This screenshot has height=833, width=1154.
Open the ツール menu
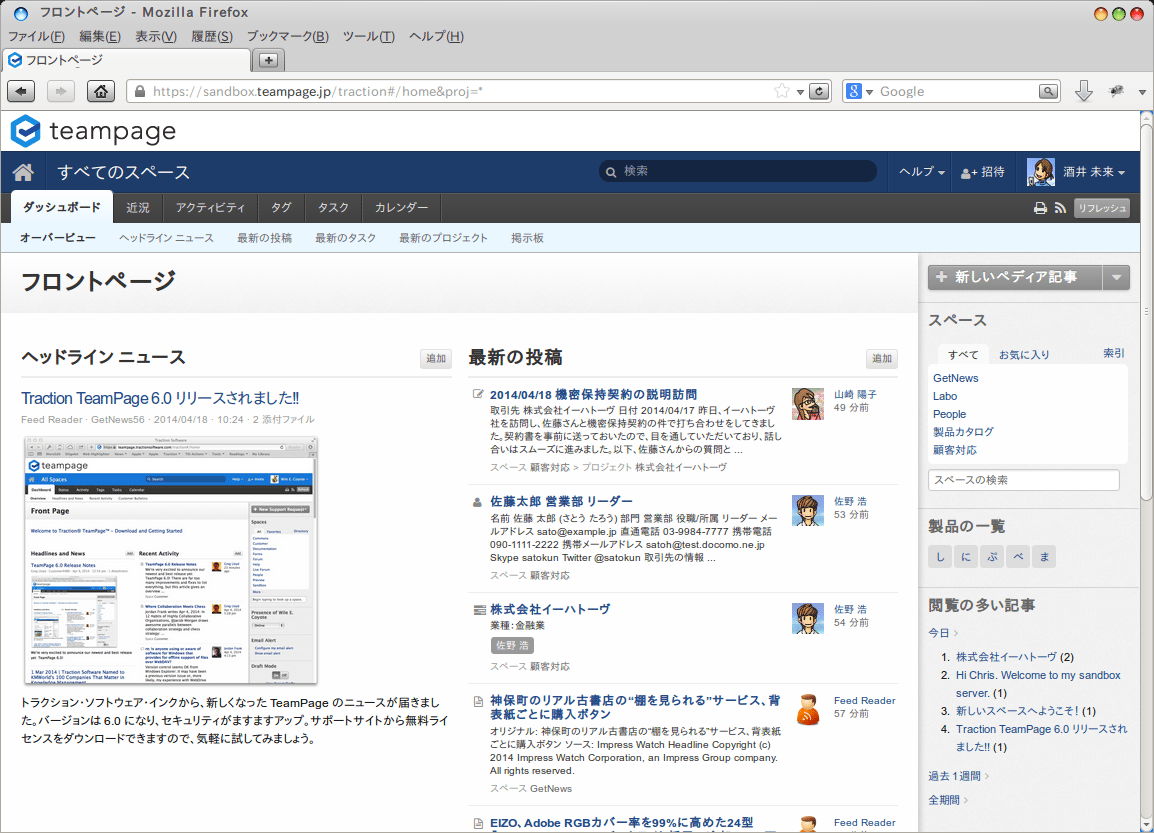(369, 36)
